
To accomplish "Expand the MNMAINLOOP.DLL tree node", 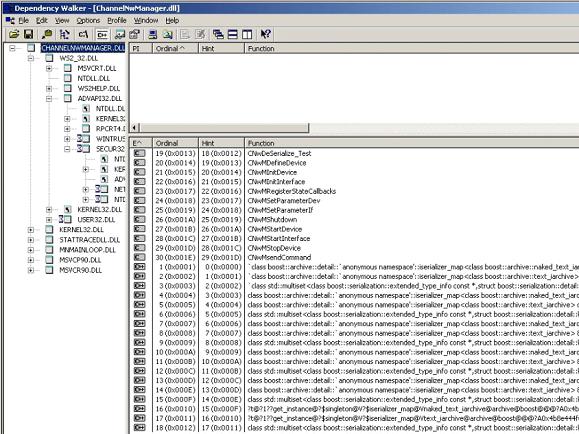I will (31, 250).
